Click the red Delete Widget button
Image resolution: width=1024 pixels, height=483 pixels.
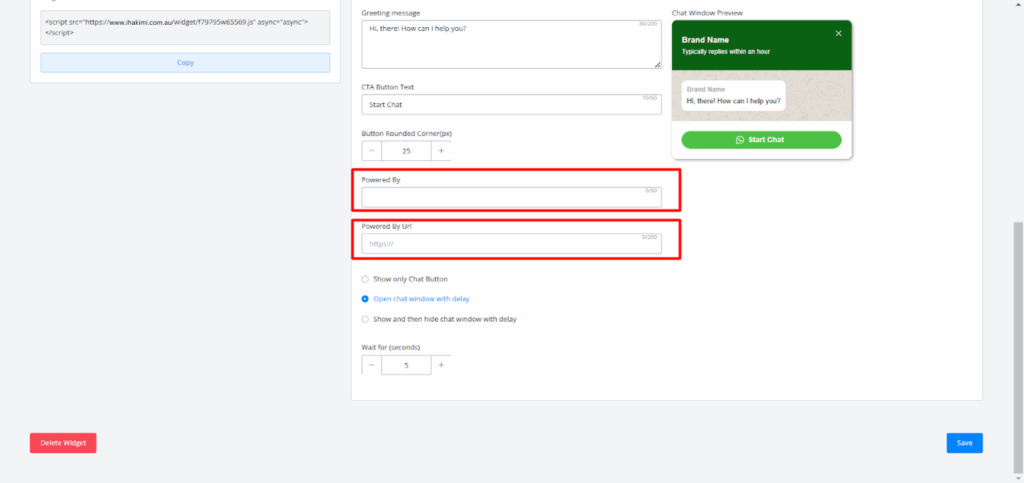pyautogui.click(x=63, y=443)
